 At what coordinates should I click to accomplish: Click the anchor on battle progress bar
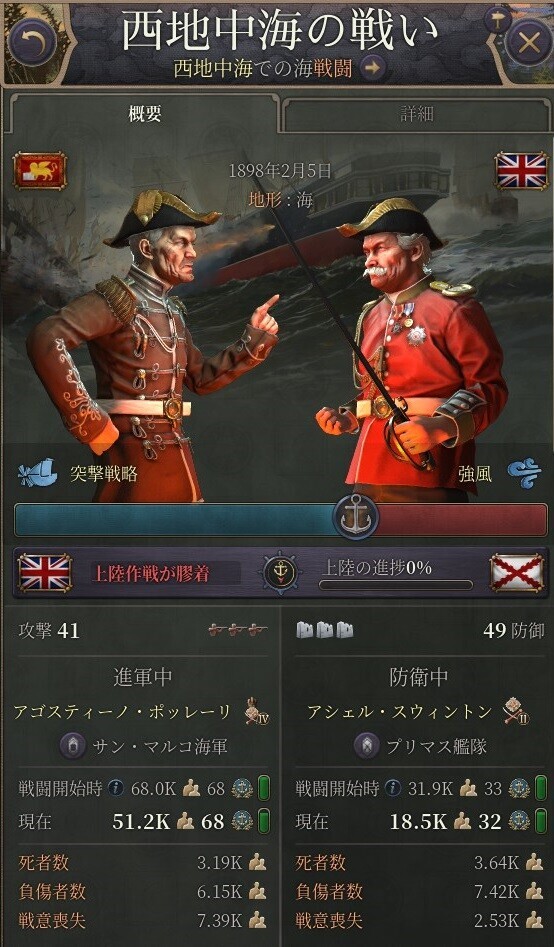click(x=355, y=518)
